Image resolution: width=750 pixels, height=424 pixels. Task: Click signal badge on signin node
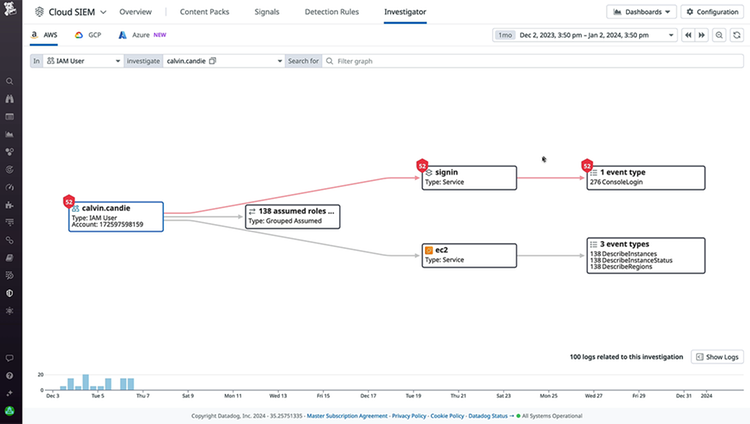click(422, 166)
